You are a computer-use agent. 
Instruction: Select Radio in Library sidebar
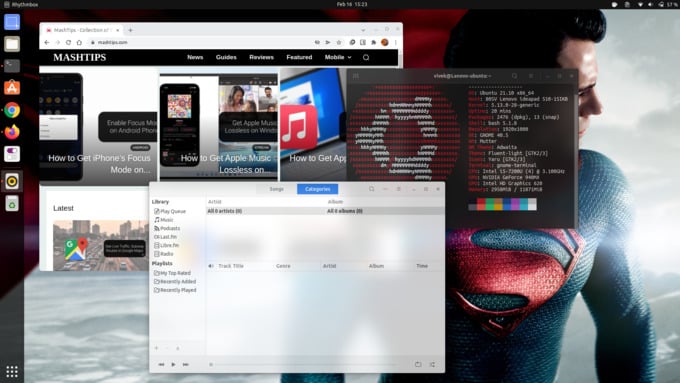pos(164,254)
